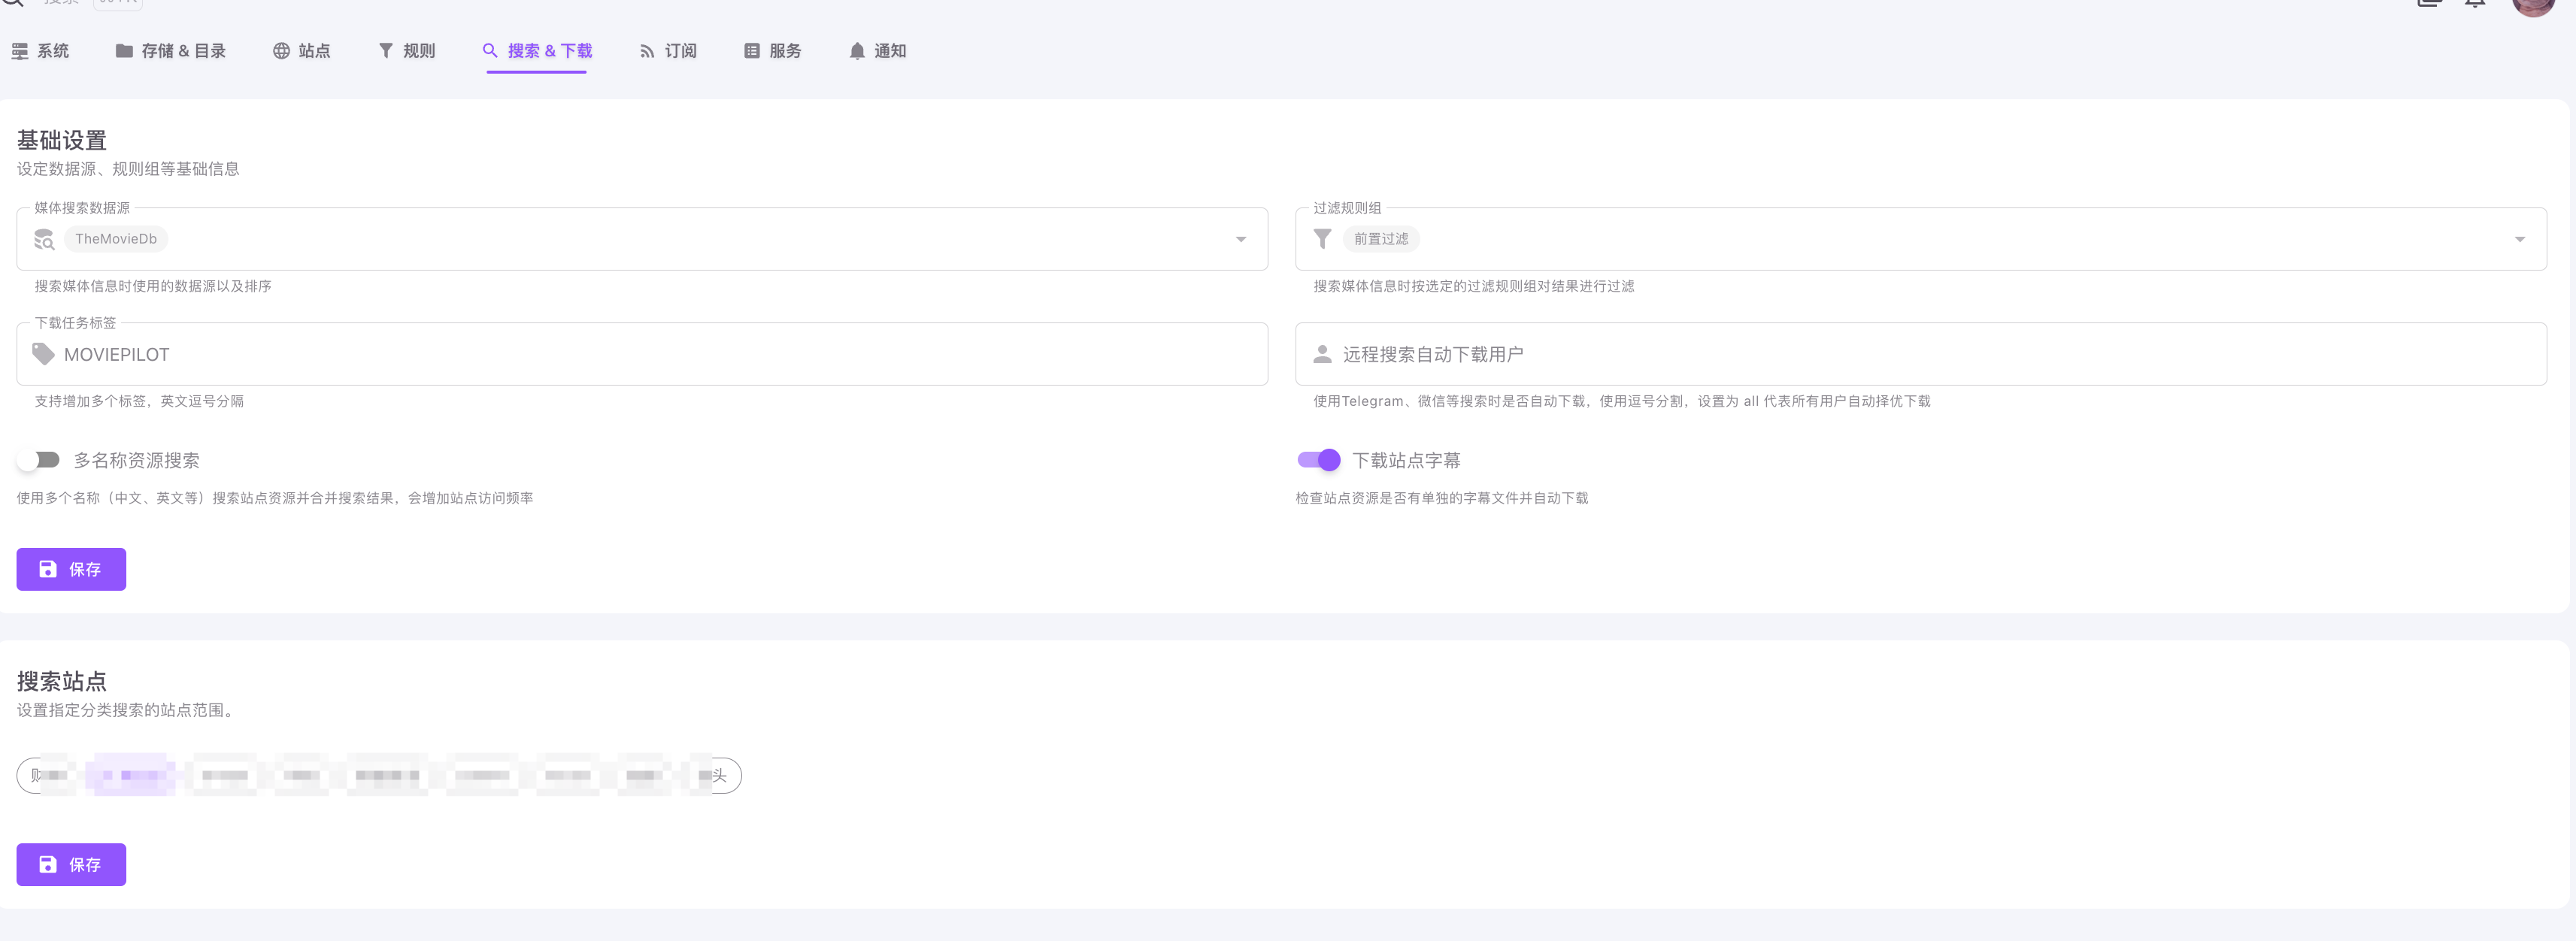The width and height of the screenshot is (2576, 941).
Task: Select the highlighted purple site chip
Action: (x=131, y=775)
